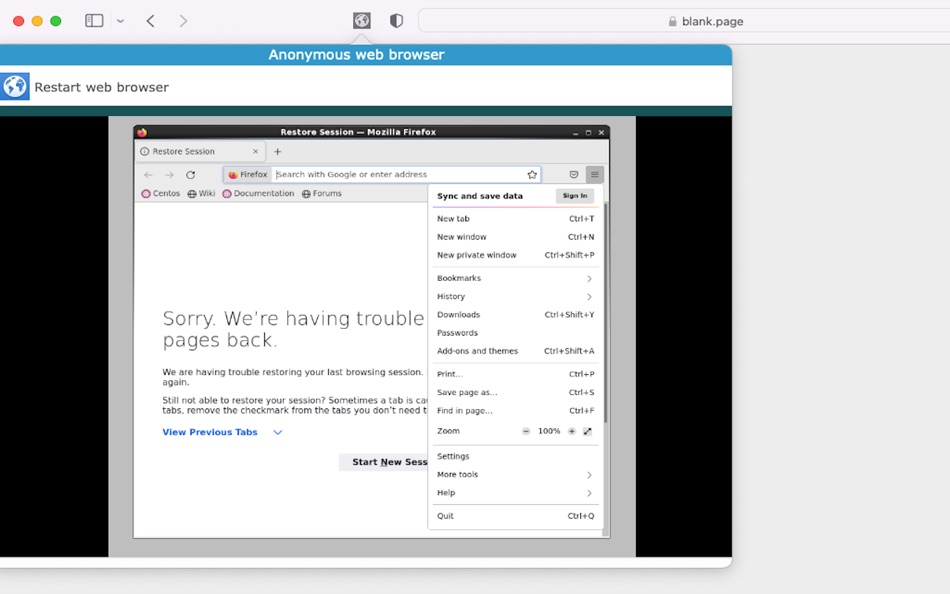The height and width of the screenshot is (594, 950).
Task: Go forward with Safari forward arrow
Action: 183,21
